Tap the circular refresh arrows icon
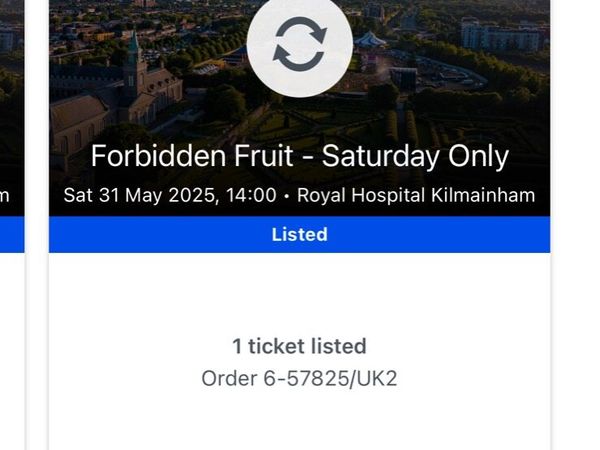600x450 pixels. (300, 44)
